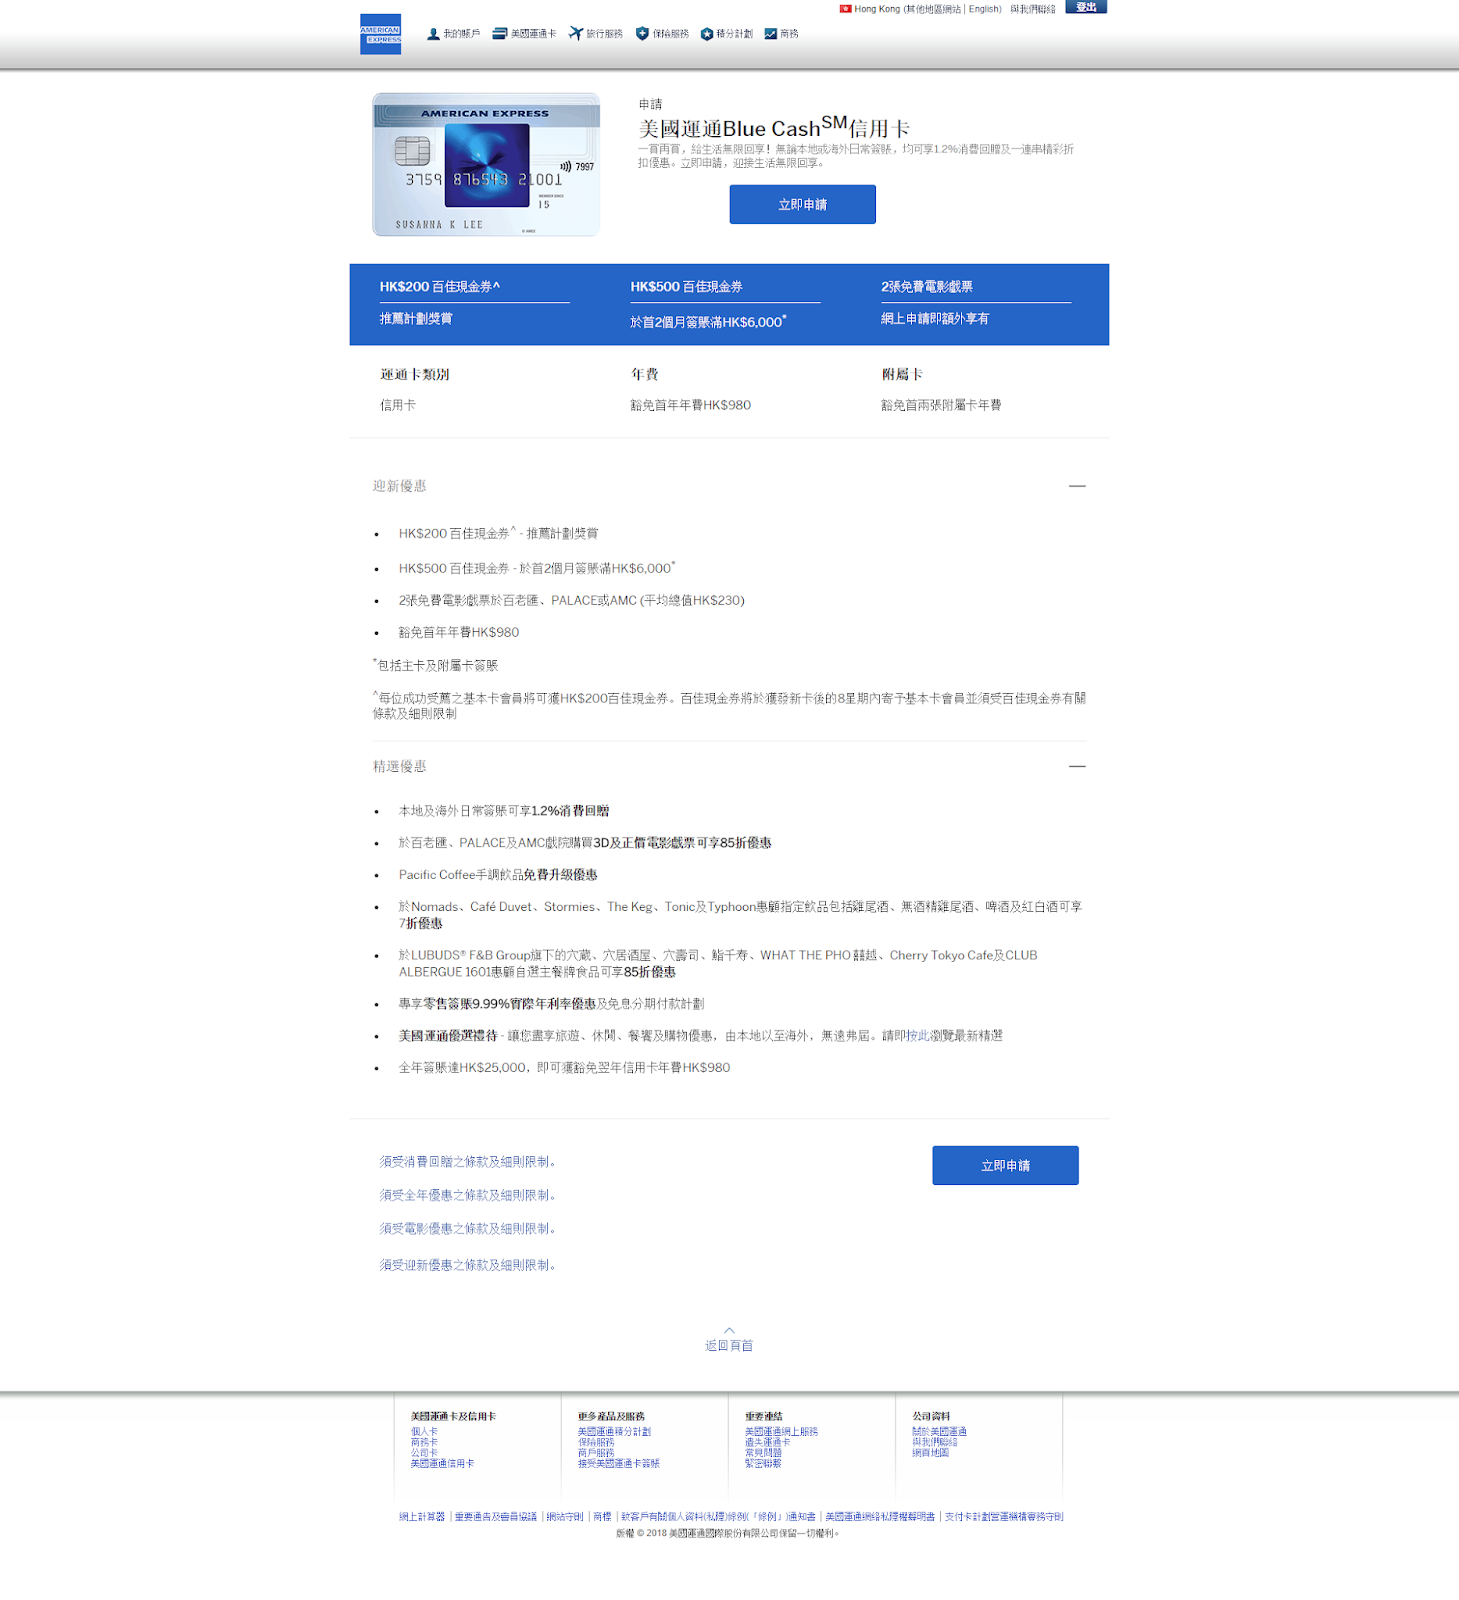Image resolution: width=1459 pixels, height=1600 pixels.
Task: Open 積分計劃 menu with star icon
Action: [726, 34]
